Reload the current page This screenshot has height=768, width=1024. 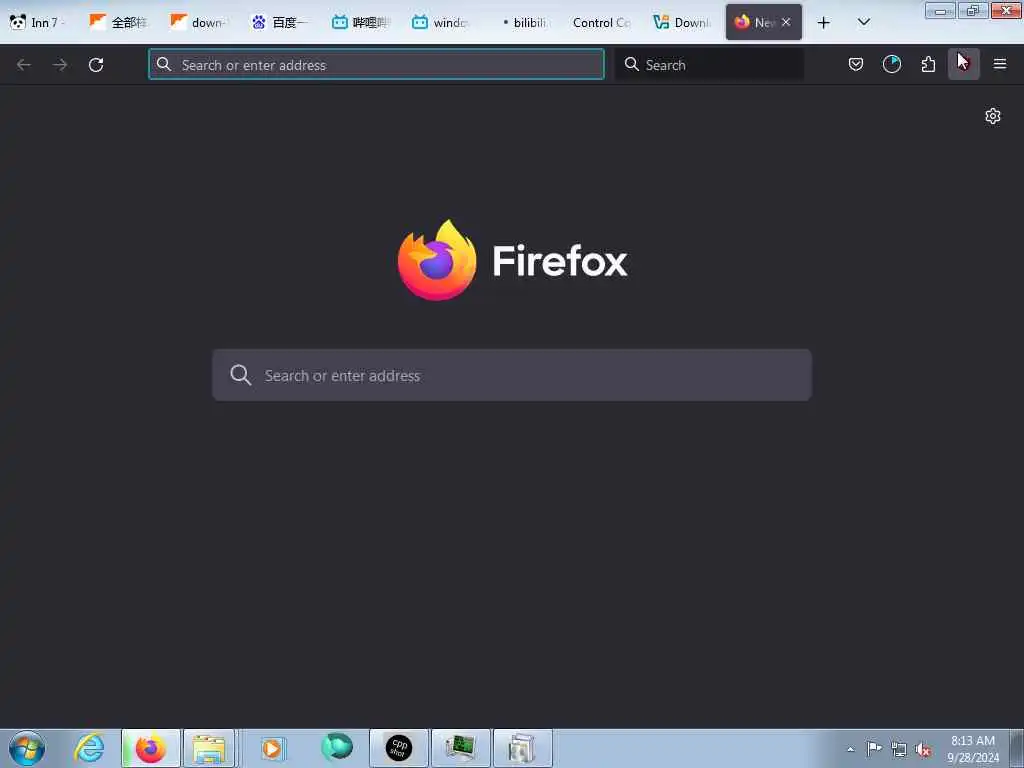[96, 65]
